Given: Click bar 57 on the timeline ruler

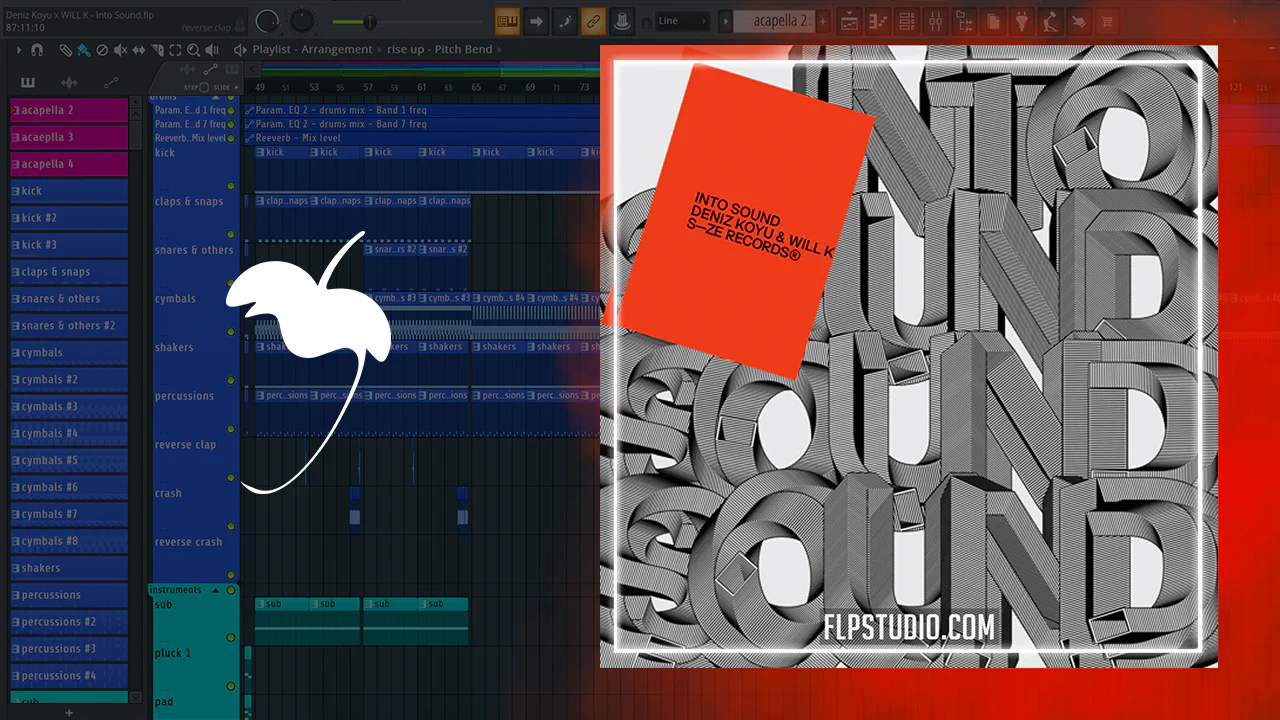Looking at the screenshot, I should 368,87.
